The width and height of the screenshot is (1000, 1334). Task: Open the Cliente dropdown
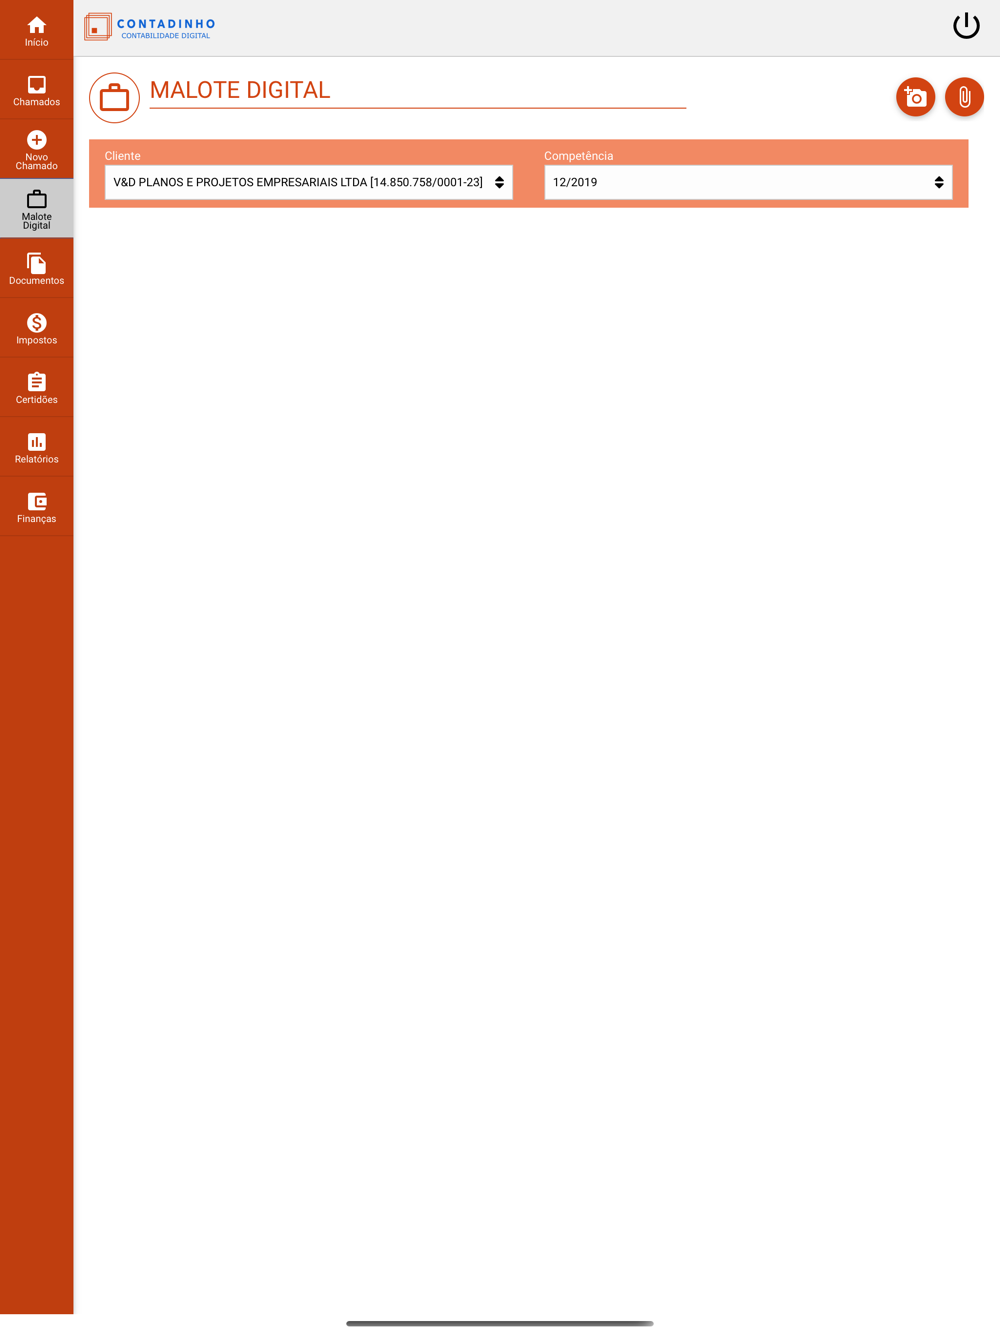[x=309, y=182]
